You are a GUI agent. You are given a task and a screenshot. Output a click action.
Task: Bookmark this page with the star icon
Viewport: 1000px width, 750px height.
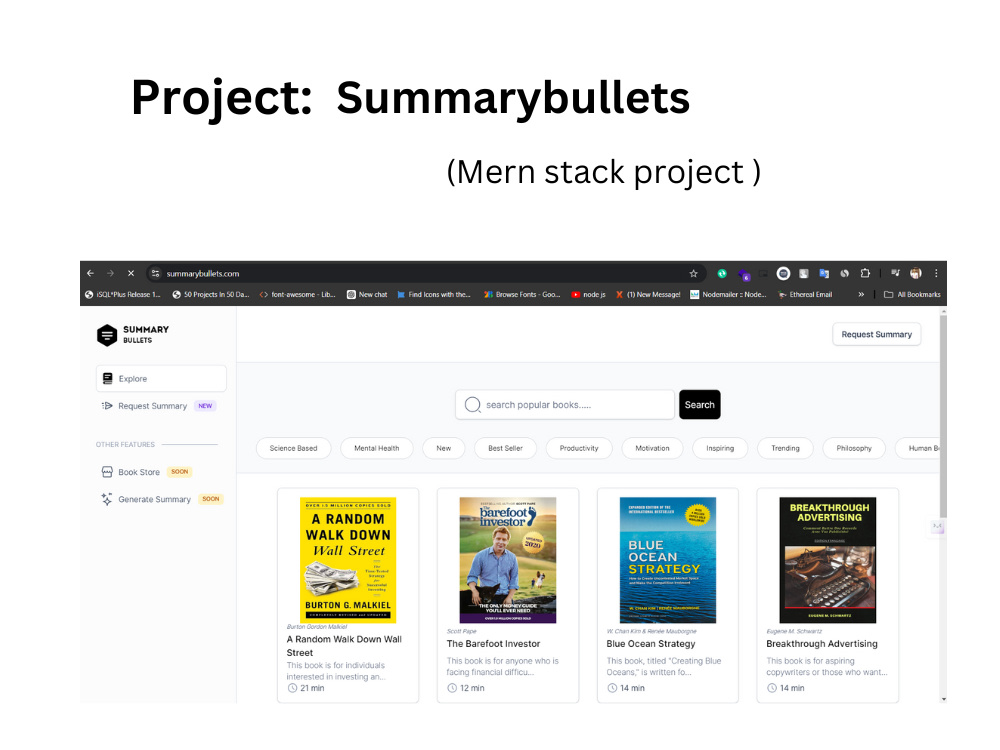point(693,273)
